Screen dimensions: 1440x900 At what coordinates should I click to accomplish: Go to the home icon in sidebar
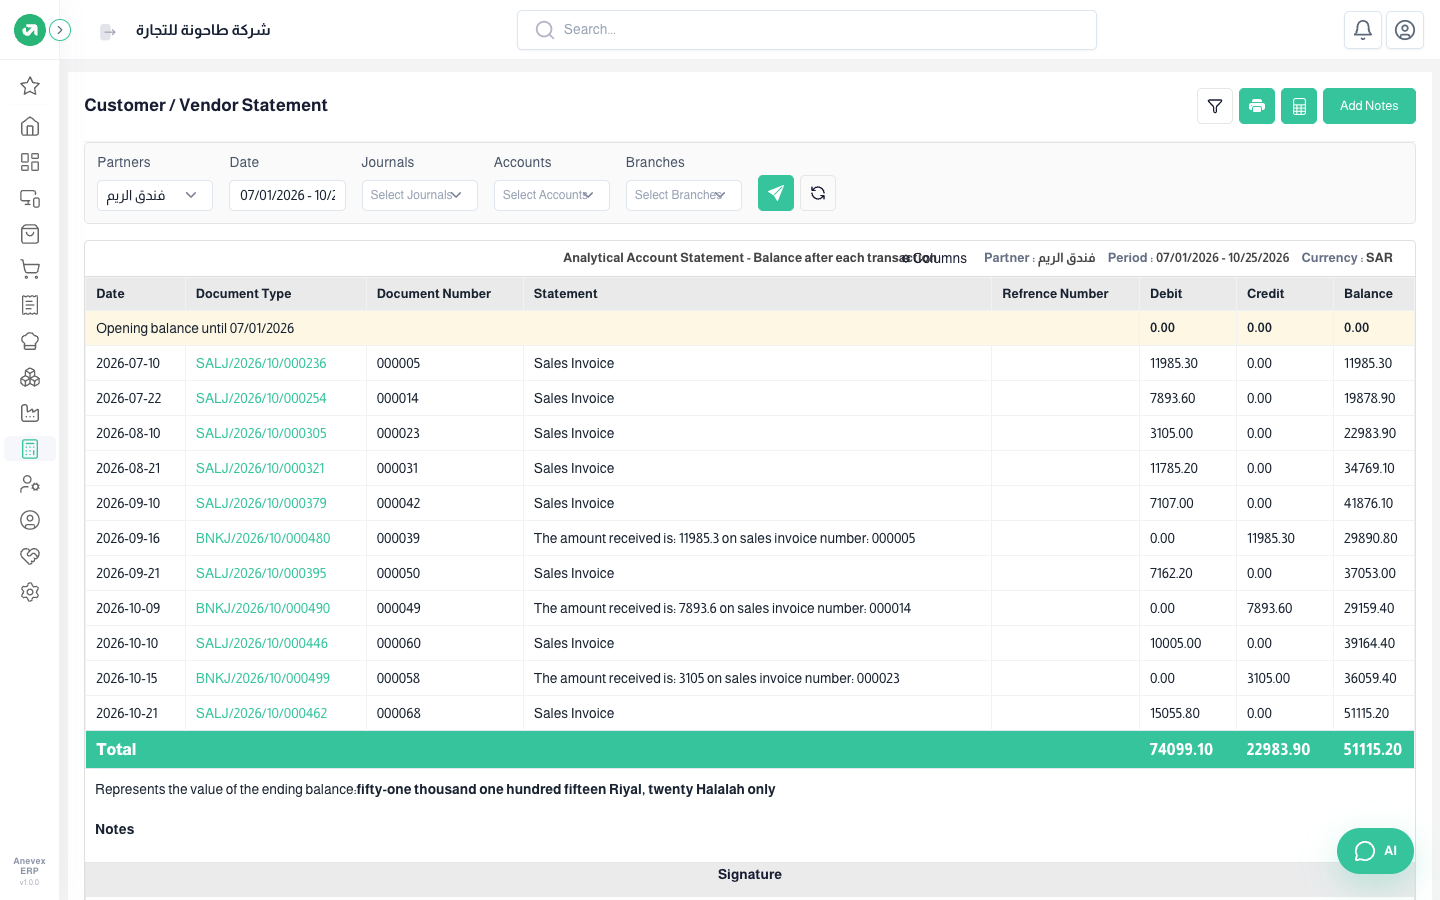pyautogui.click(x=30, y=126)
